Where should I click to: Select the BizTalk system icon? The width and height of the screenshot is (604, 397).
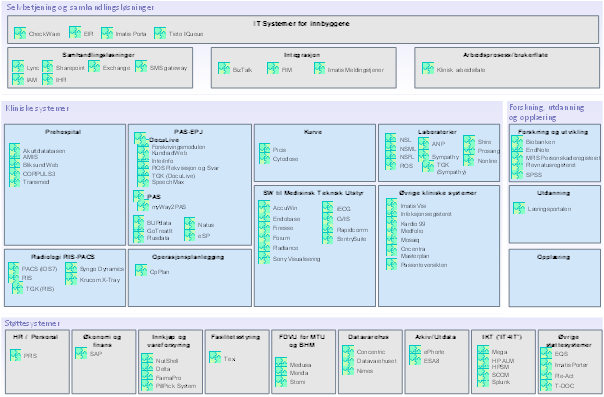point(224,68)
